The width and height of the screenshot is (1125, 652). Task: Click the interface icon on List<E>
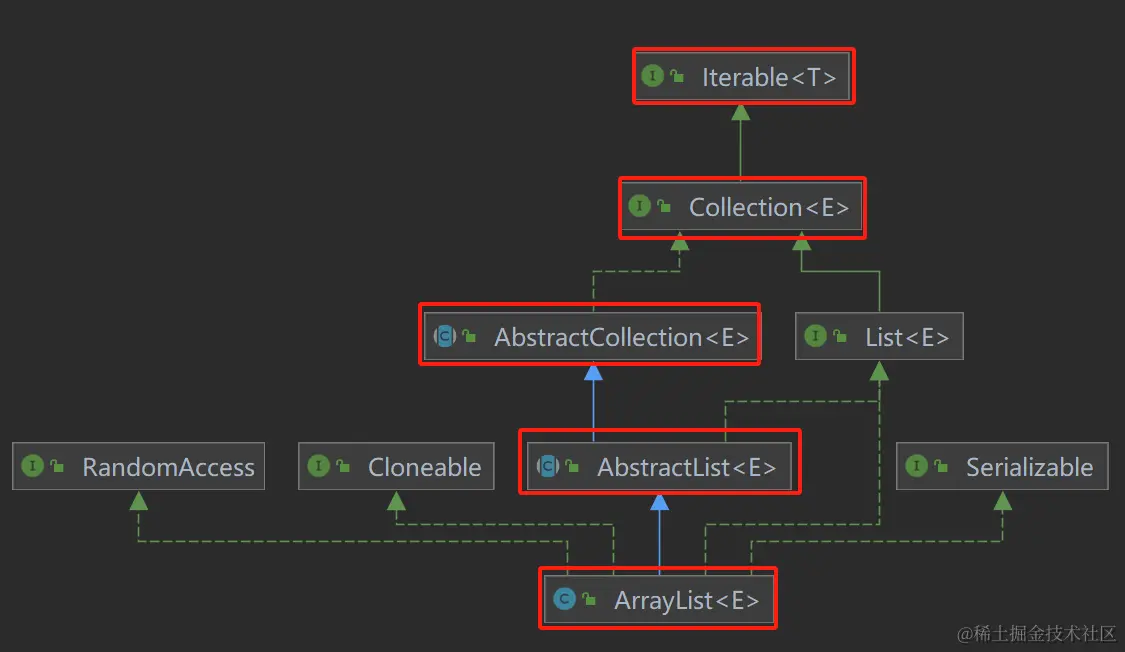point(815,336)
